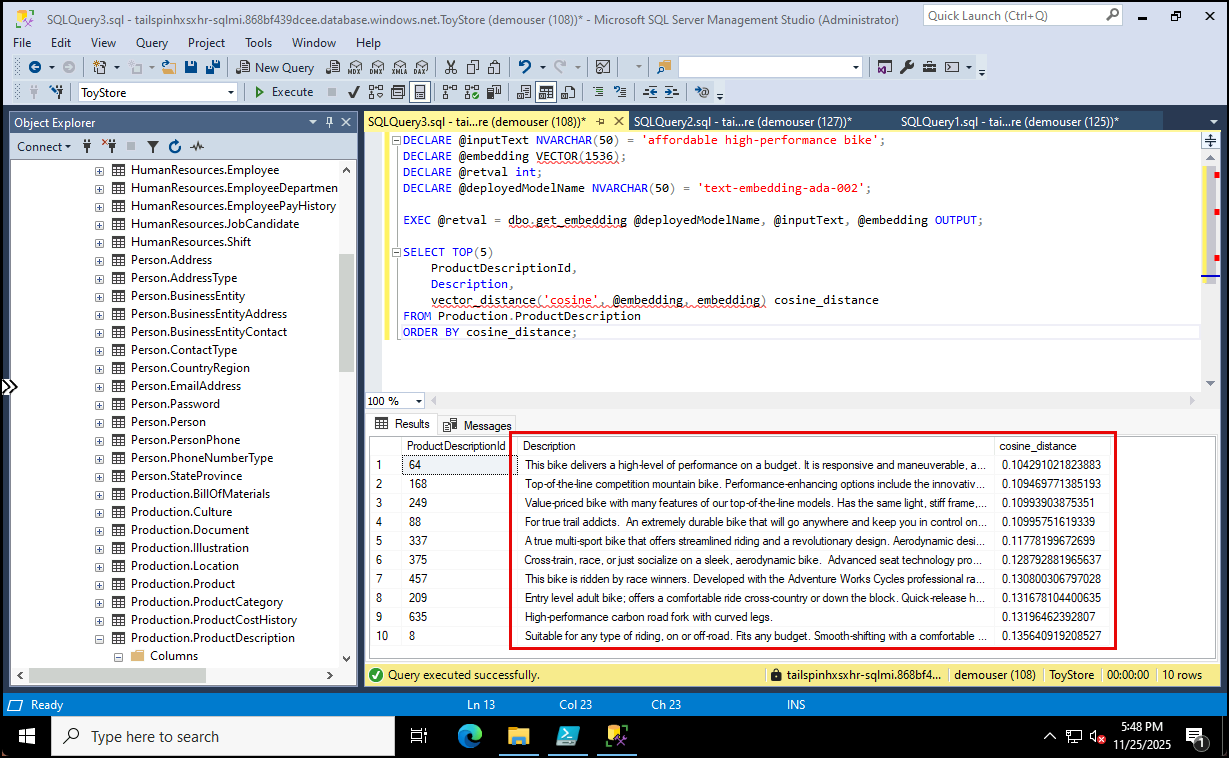Open the zoom percentage selector below the editor
The image size is (1229, 758).
pos(394,400)
